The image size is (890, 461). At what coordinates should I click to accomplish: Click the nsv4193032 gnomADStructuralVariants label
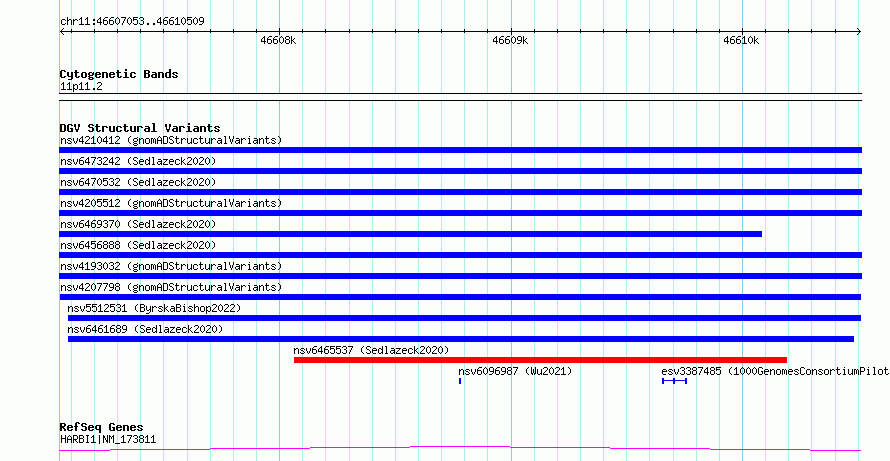point(171,266)
